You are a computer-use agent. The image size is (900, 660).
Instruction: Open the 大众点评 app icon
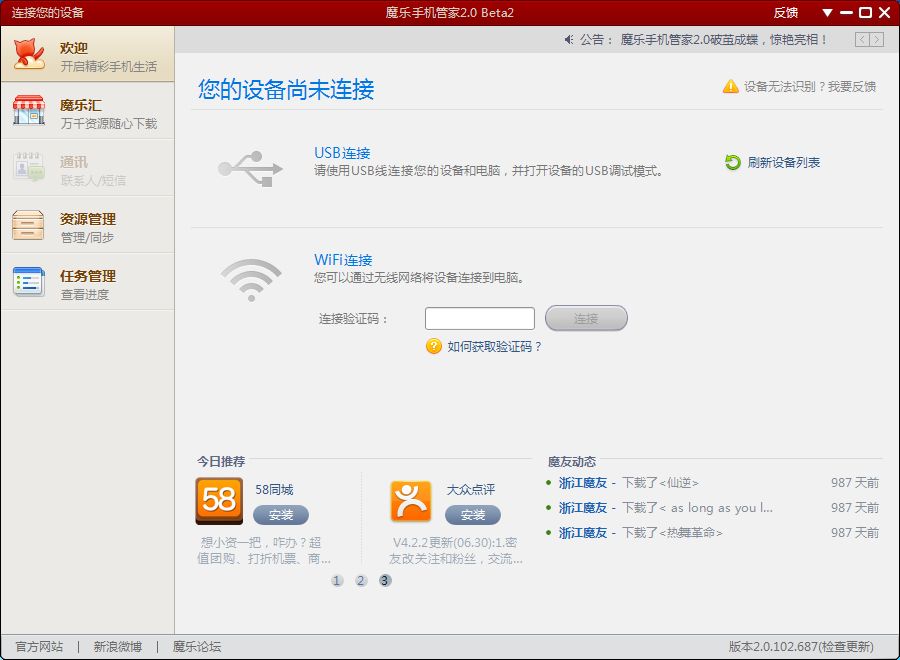(413, 500)
